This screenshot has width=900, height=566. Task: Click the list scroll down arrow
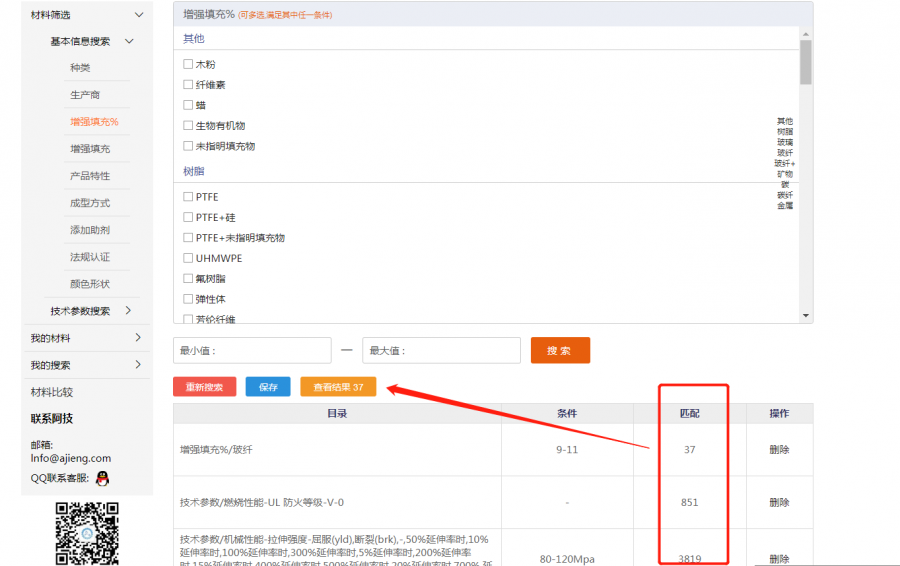coord(806,316)
